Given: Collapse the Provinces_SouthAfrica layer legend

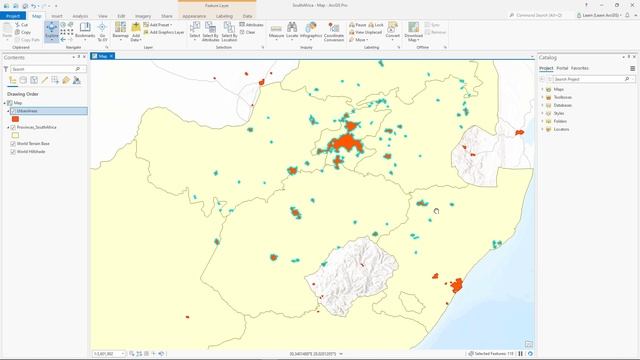Looking at the screenshot, I should [8, 127].
